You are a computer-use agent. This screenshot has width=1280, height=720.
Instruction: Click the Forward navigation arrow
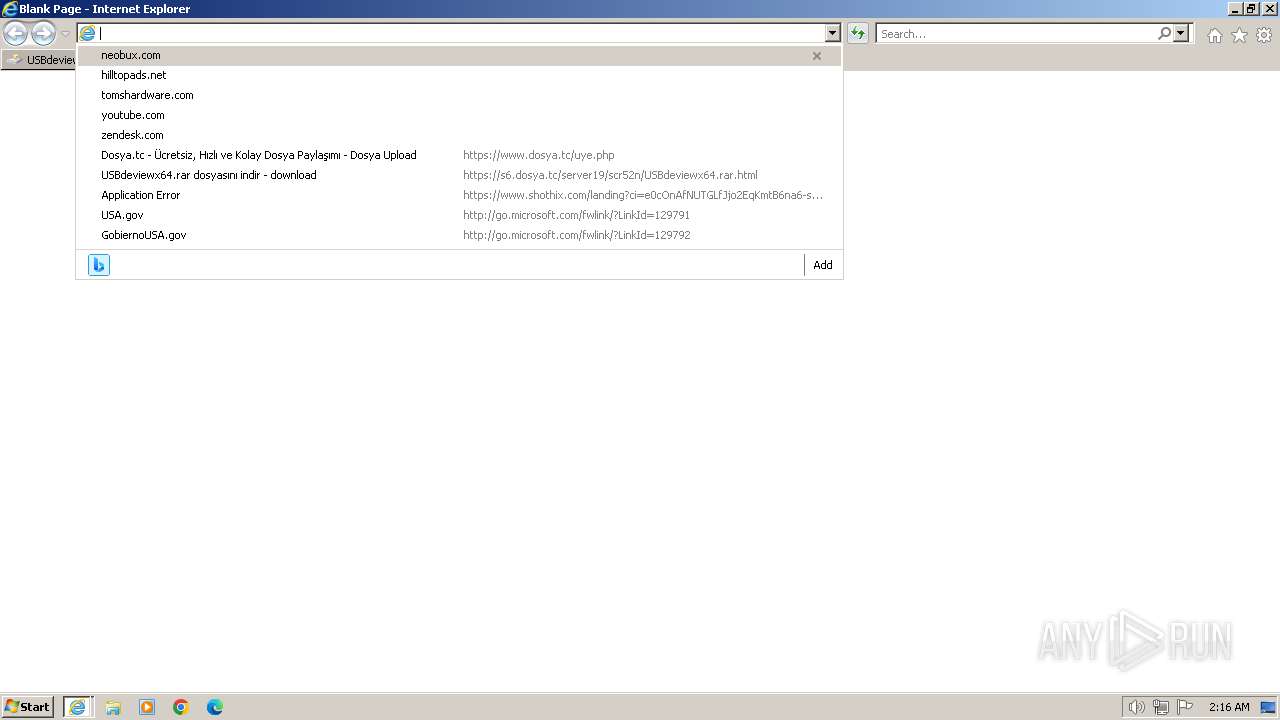click(x=43, y=34)
